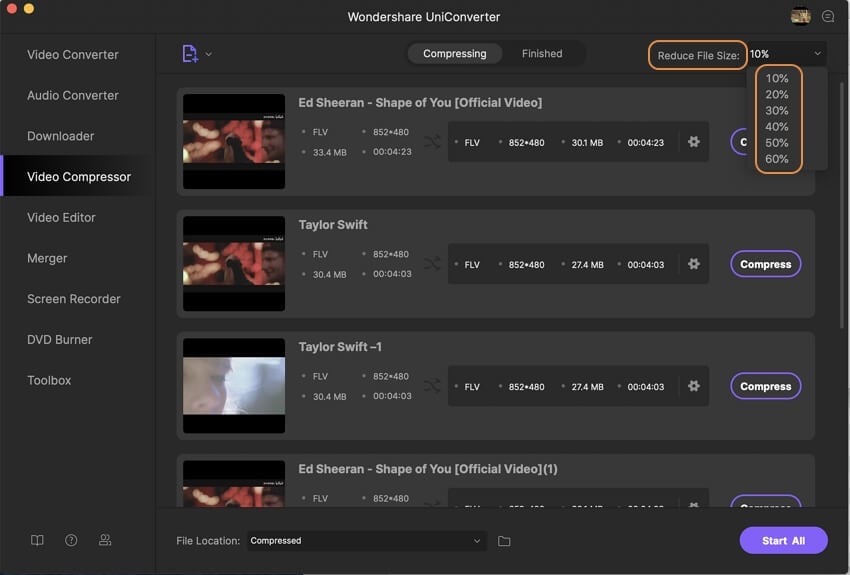Choose 60% from size reduction list
This screenshot has width=850, height=575.
777,159
